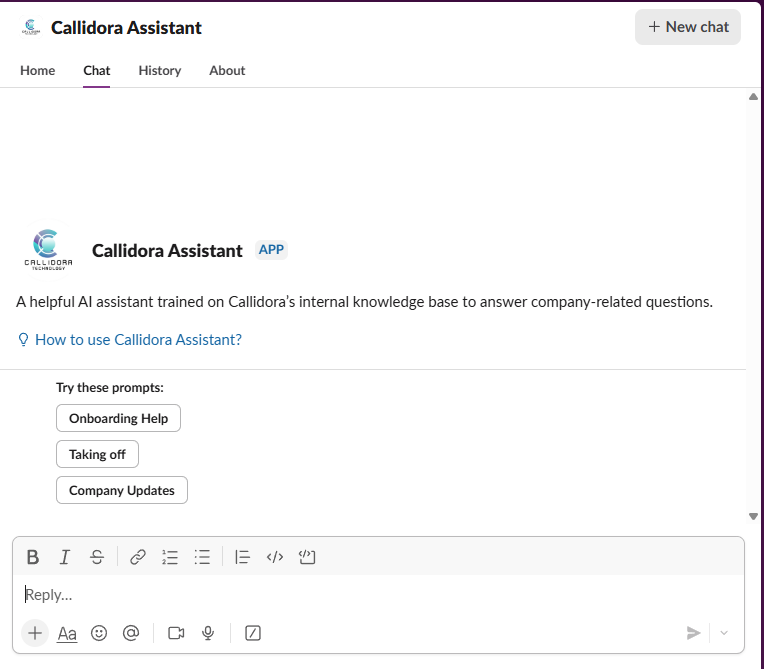This screenshot has width=764, height=669.
Task: Apply blockquote formatting
Action: 242,557
